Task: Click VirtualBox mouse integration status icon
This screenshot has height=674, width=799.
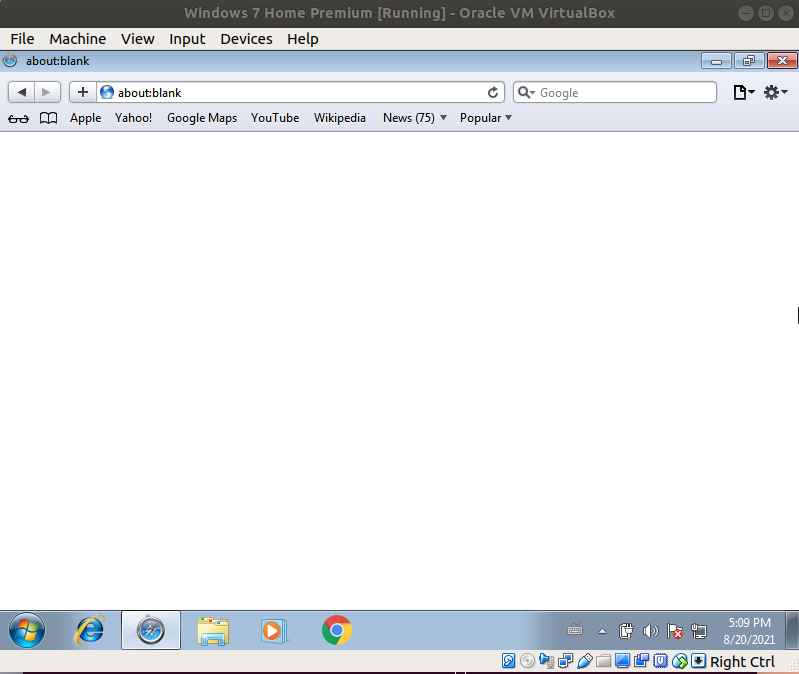Action: pos(680,661)
